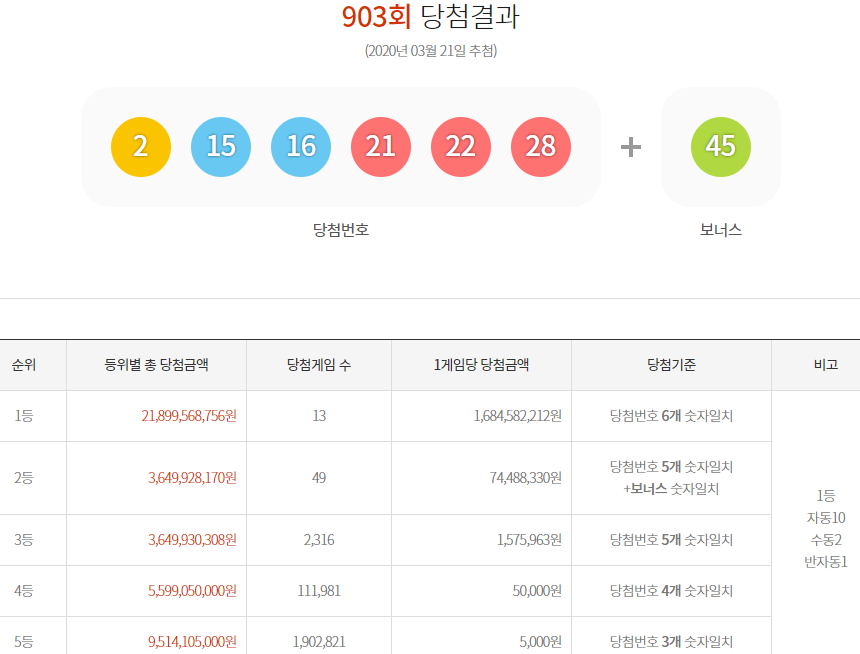Viewport: 860px width, 654px height.
Task: Click the 반자동1 remark text
Action: 826,562
